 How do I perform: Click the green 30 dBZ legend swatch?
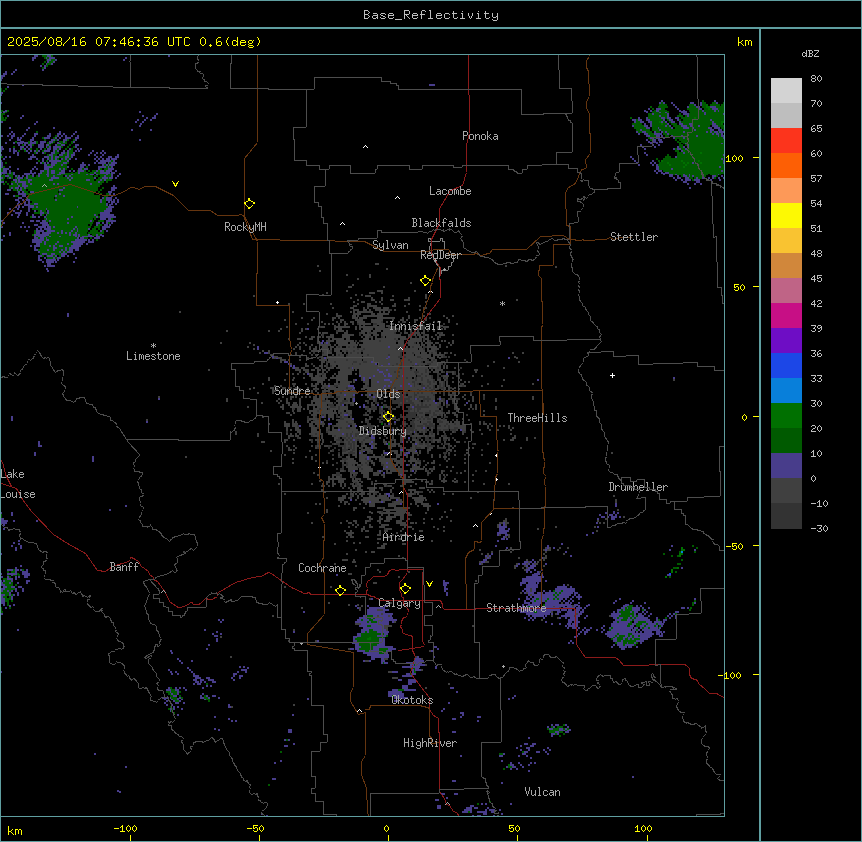(786, 416)
